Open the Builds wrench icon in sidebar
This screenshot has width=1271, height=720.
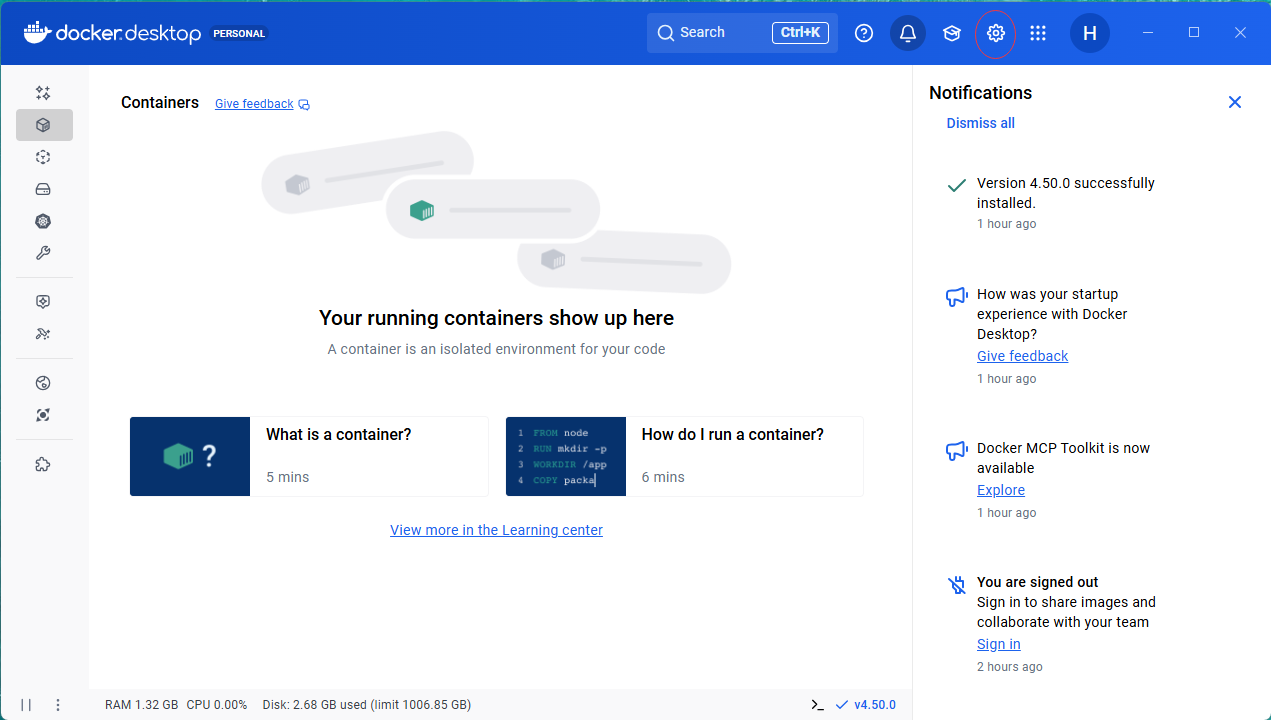(x=43, y=253)
